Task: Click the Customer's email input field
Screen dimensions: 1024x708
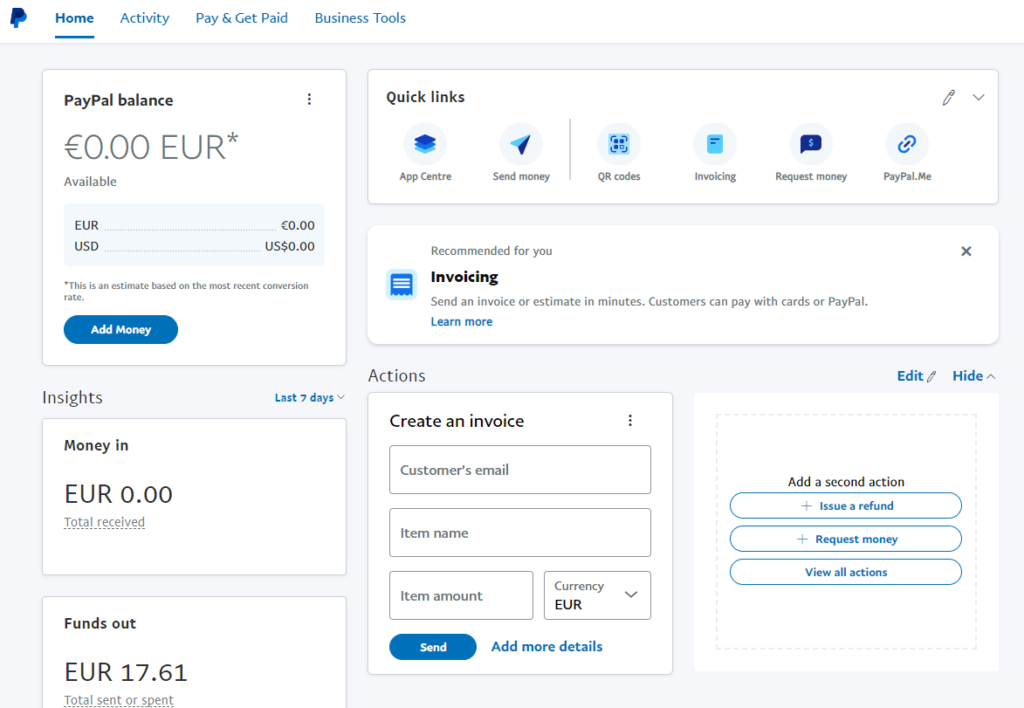Action: coord(520,469)
